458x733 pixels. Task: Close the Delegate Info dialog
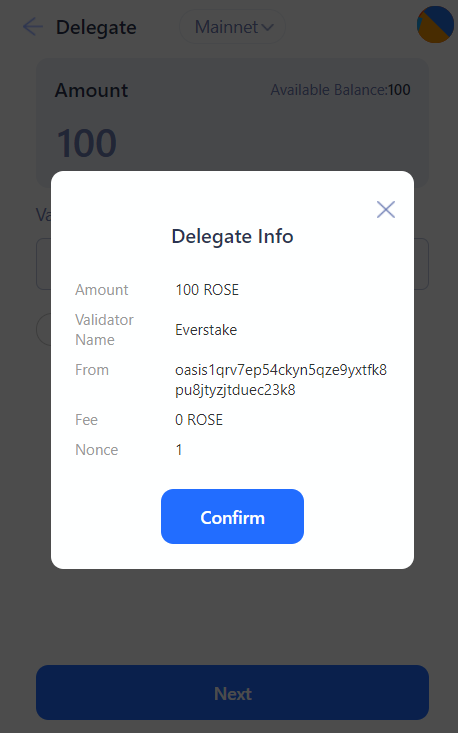386,209
